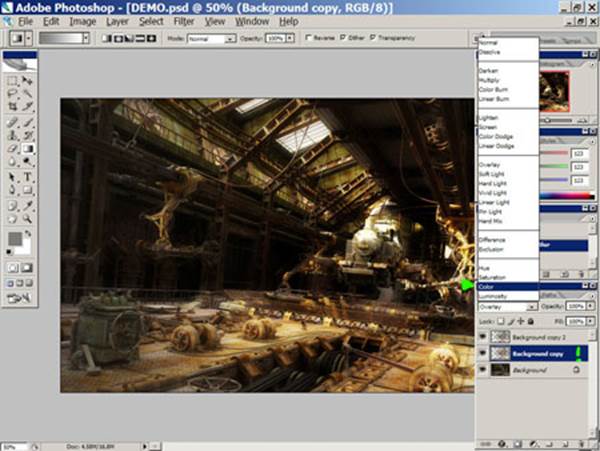Select the Rectangle Shape tool
Screen dimensions: 600x451
pos(27,190)
